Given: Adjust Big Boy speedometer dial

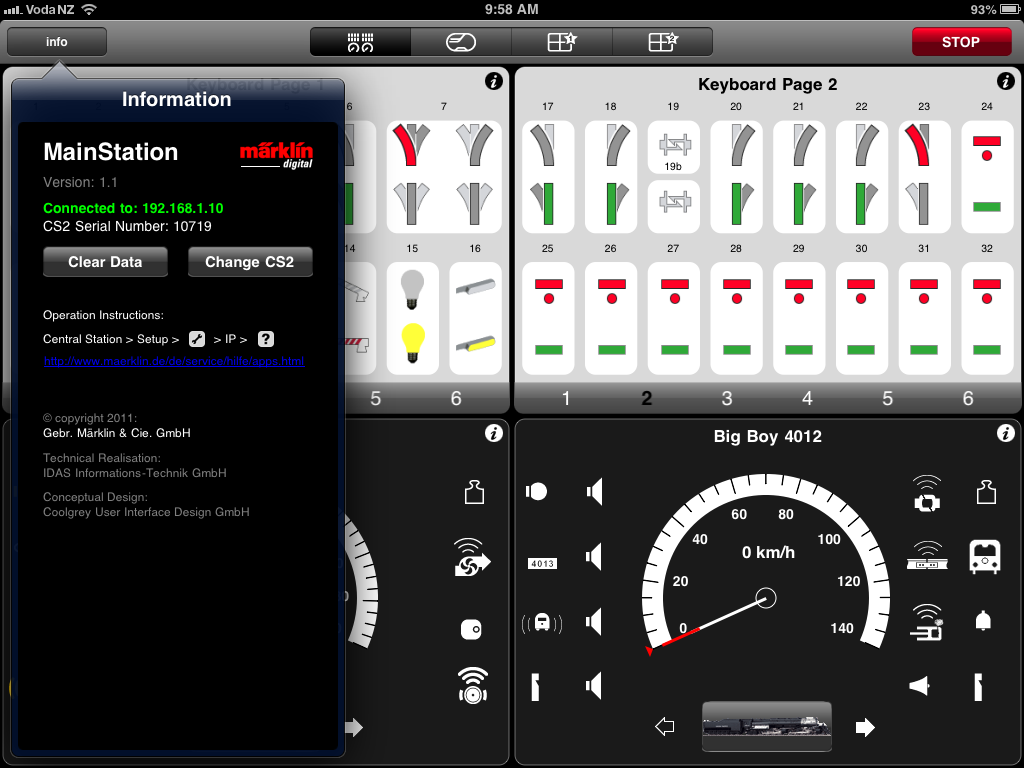Looking at the screenshot, I should point(766,565).
